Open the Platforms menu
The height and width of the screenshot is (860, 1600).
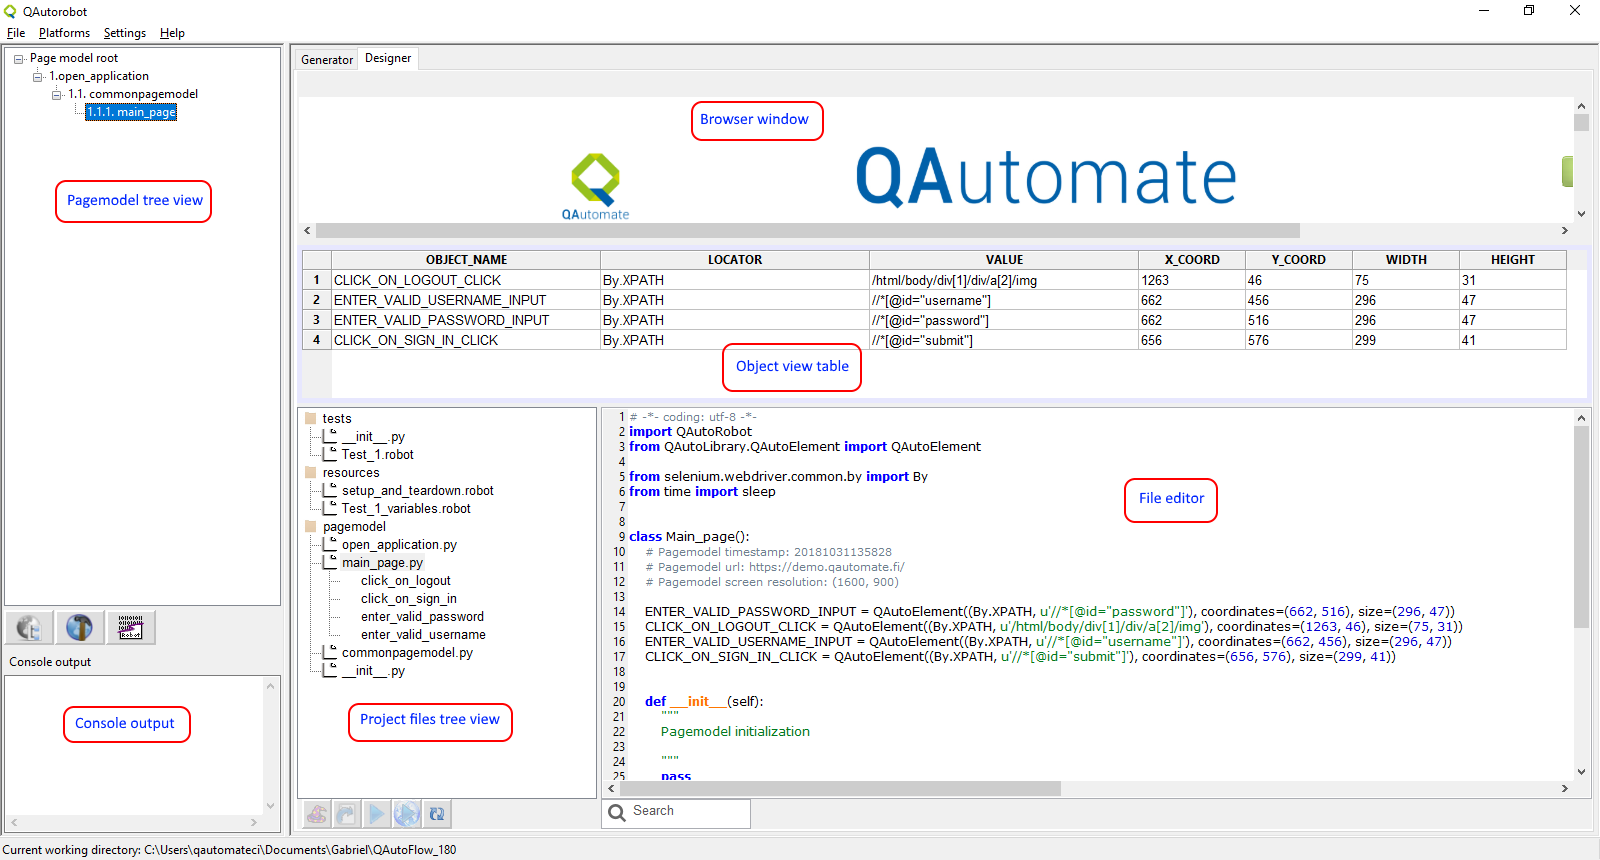coord(64,33)
